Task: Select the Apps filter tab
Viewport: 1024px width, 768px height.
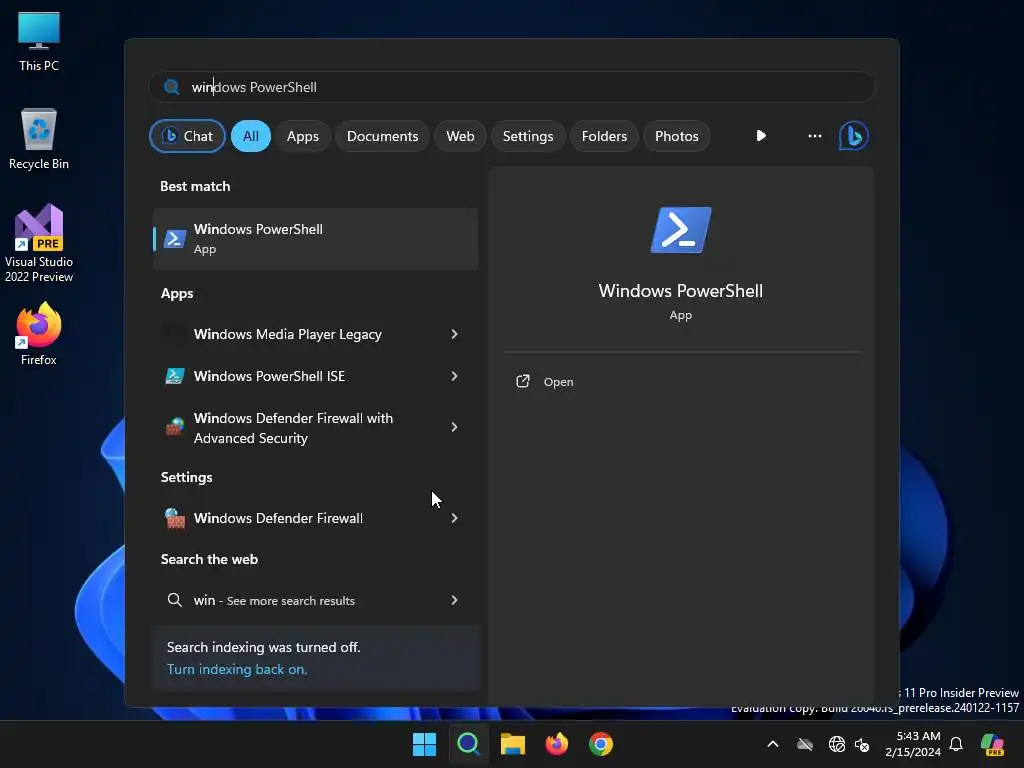Action: coord(303,136)
